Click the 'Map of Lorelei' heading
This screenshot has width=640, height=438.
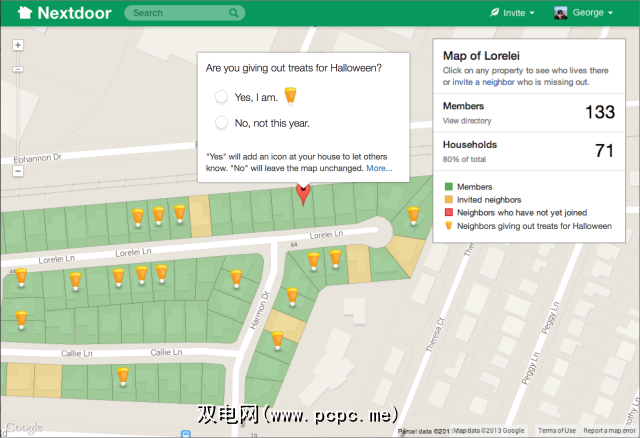point(481,56)
